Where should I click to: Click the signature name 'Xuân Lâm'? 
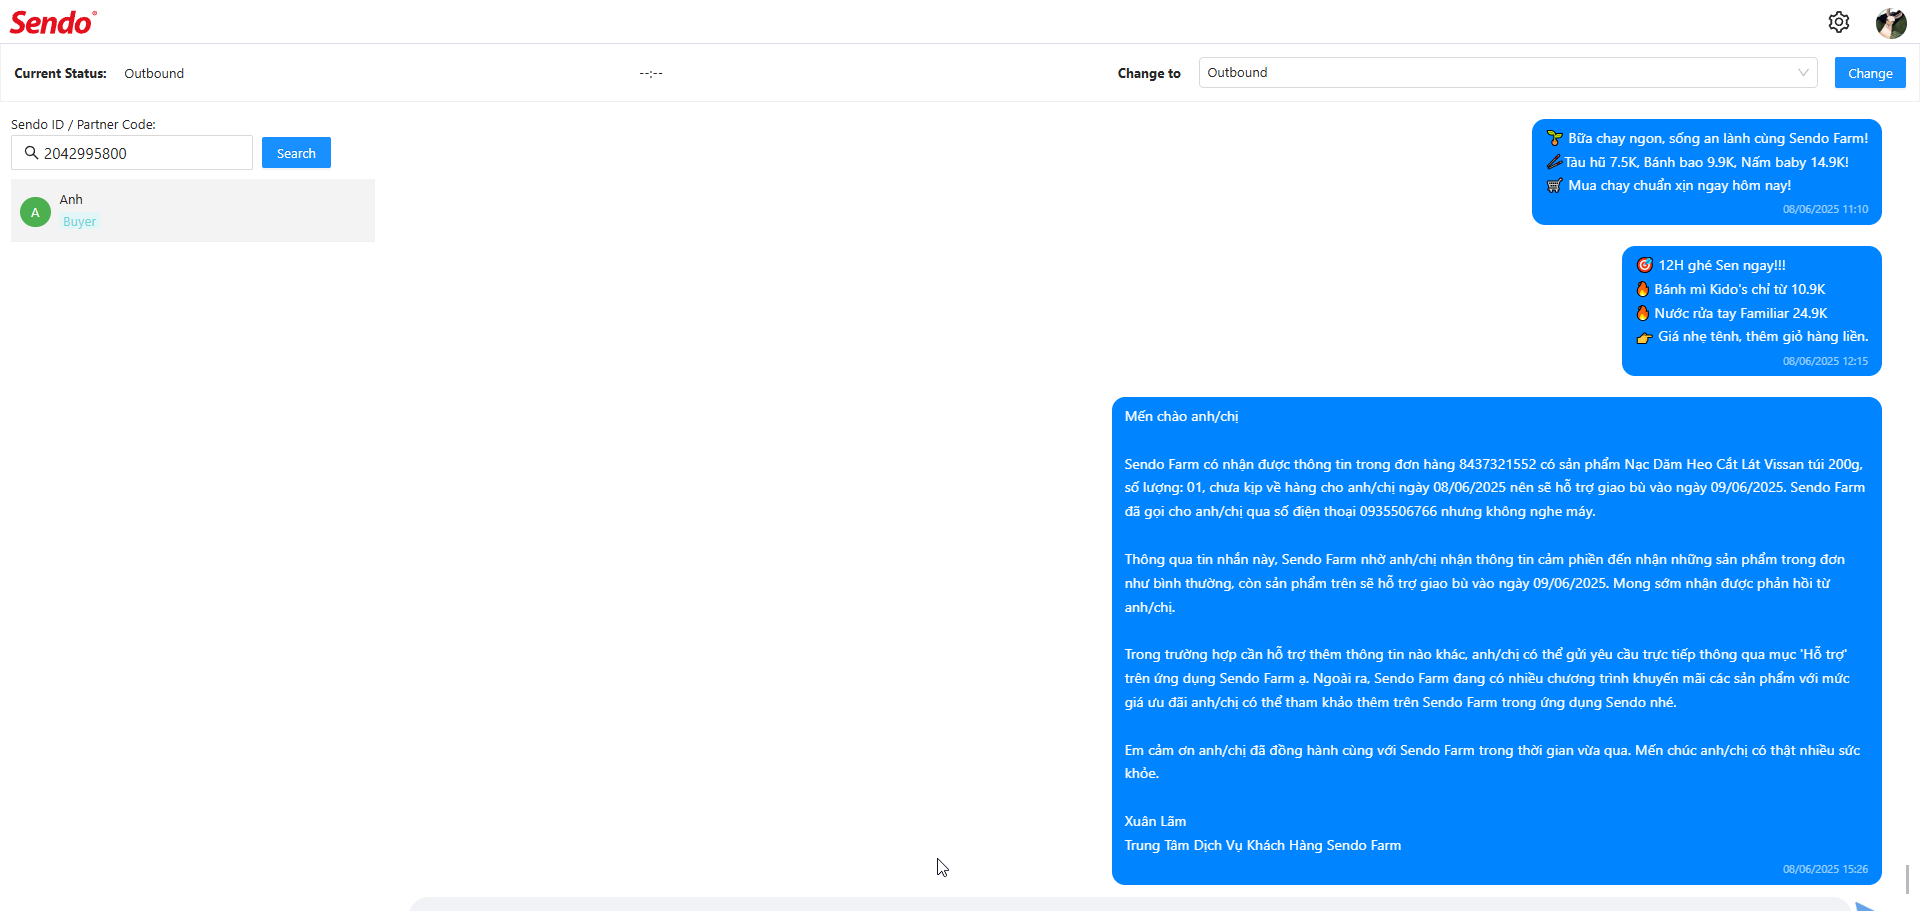pyautogui.click(x=1155, y=821)
